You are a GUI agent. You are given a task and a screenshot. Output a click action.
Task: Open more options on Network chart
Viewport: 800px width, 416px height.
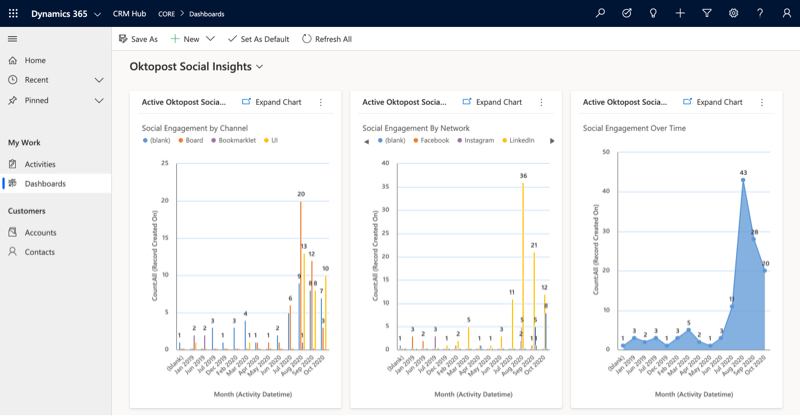point(541,103)
